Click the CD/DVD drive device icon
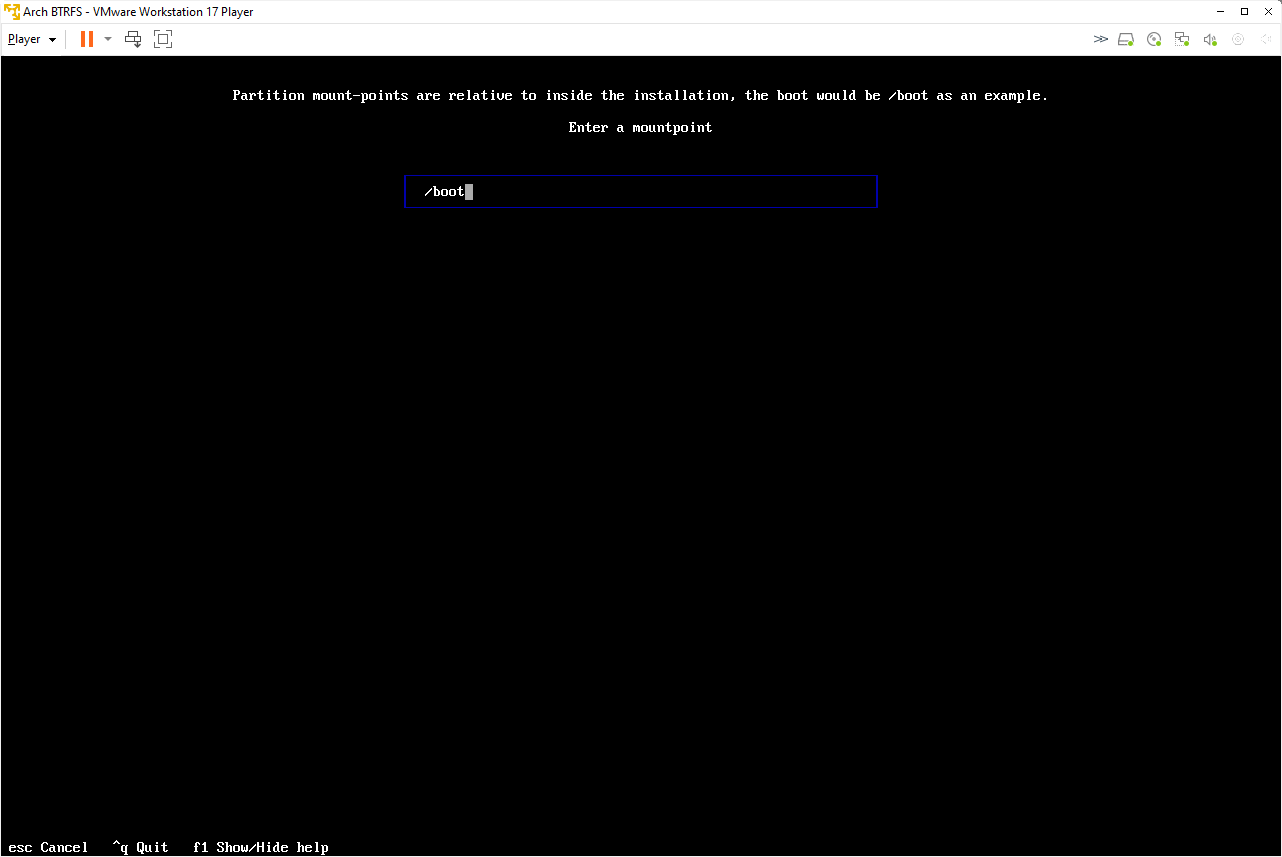Viewport: 1282px width, 857px height. coord(1154,39)
